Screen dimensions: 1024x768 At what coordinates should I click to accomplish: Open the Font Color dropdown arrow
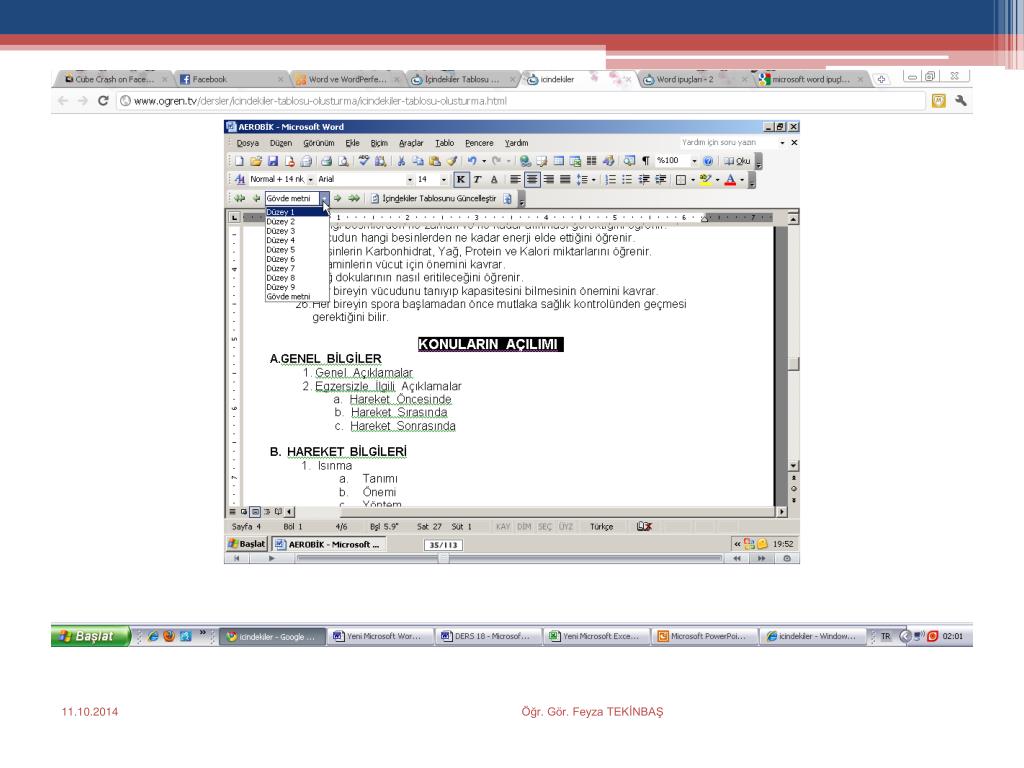pos(743,180)
